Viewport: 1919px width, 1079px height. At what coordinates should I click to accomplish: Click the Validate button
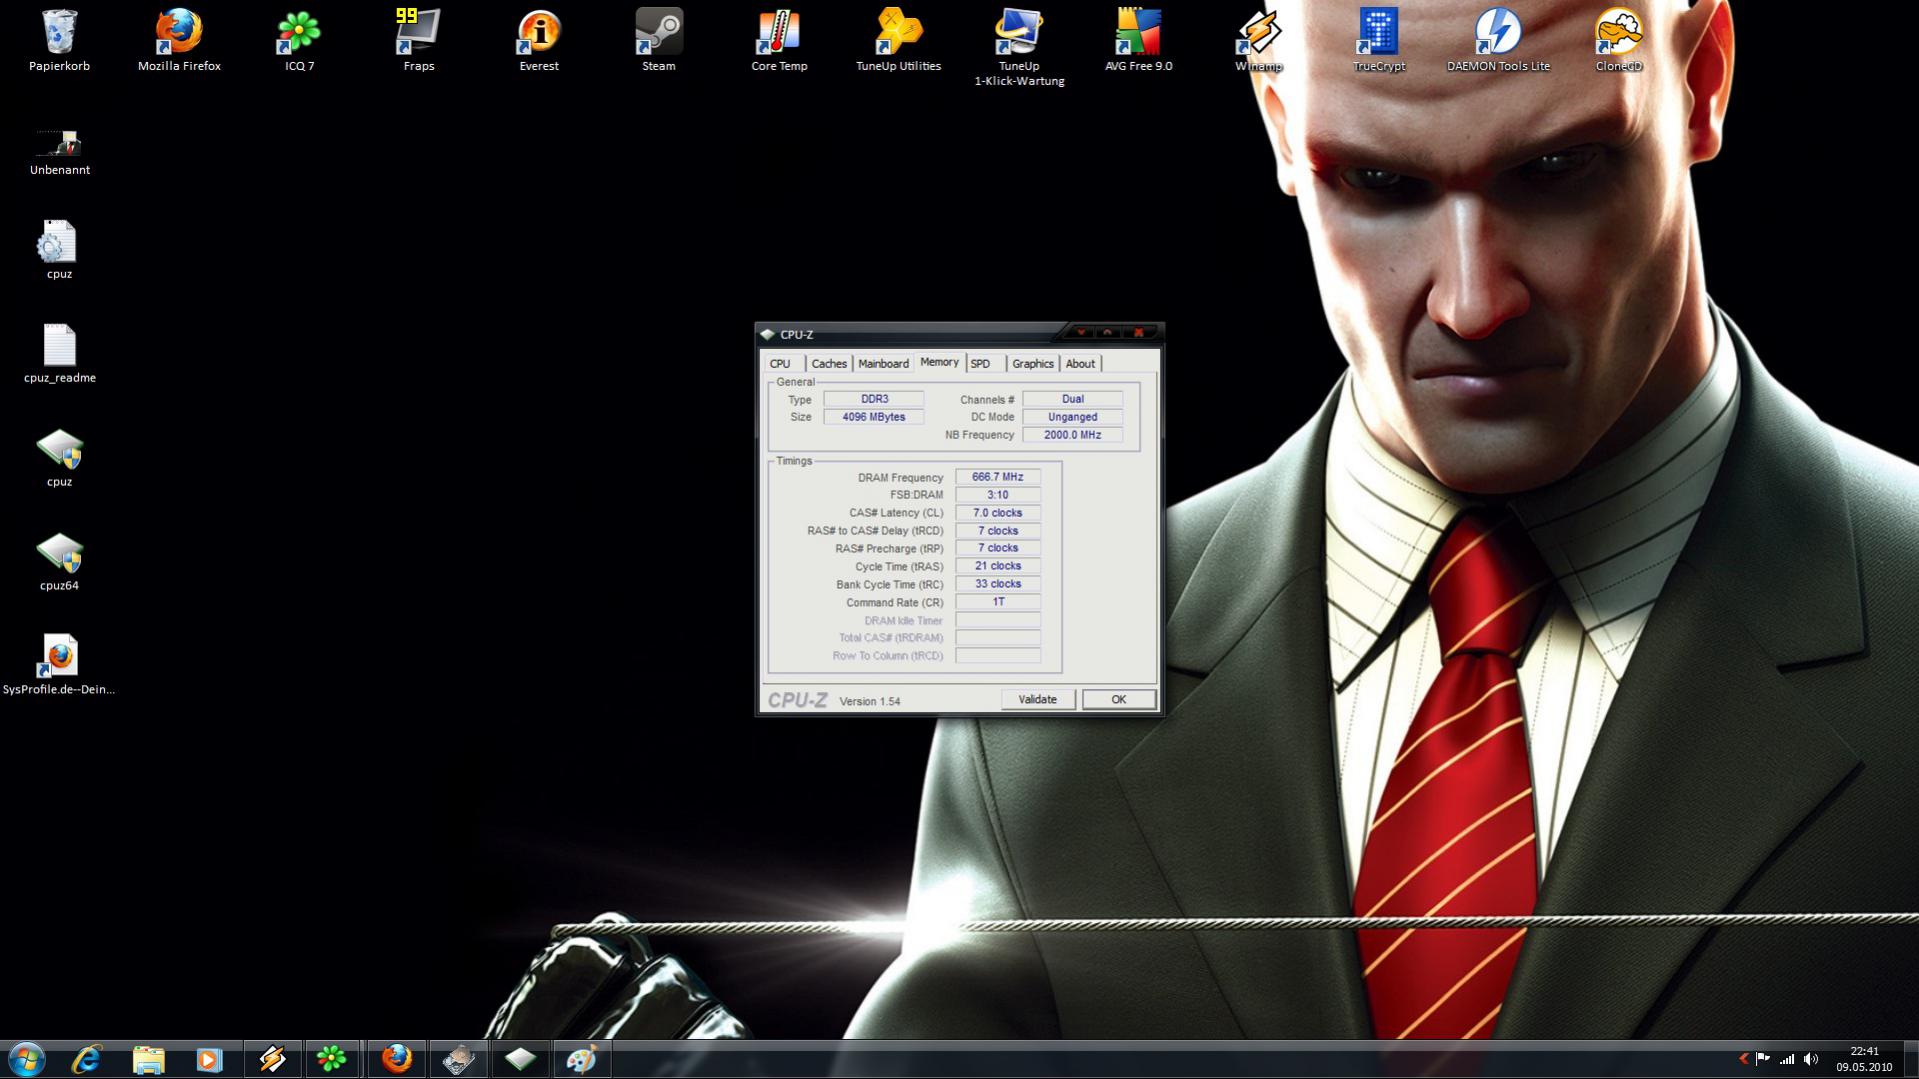1037,699
